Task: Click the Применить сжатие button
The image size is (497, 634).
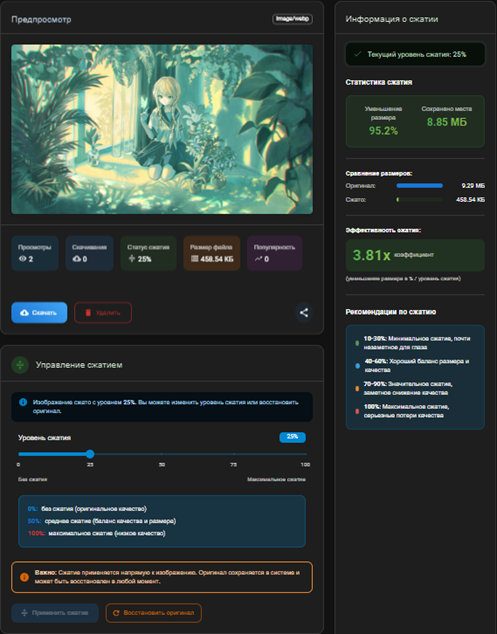Action: coord(55,613)
